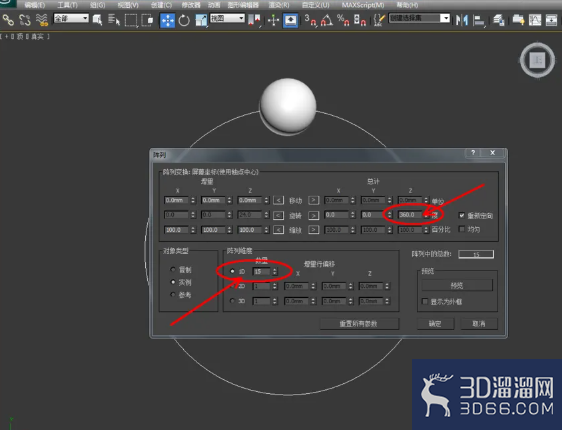The height and width of the screenshot is (430, 562).
Task: Activate the Select and Scale tool
Action: pyautogui.click(x=201, y=20)
